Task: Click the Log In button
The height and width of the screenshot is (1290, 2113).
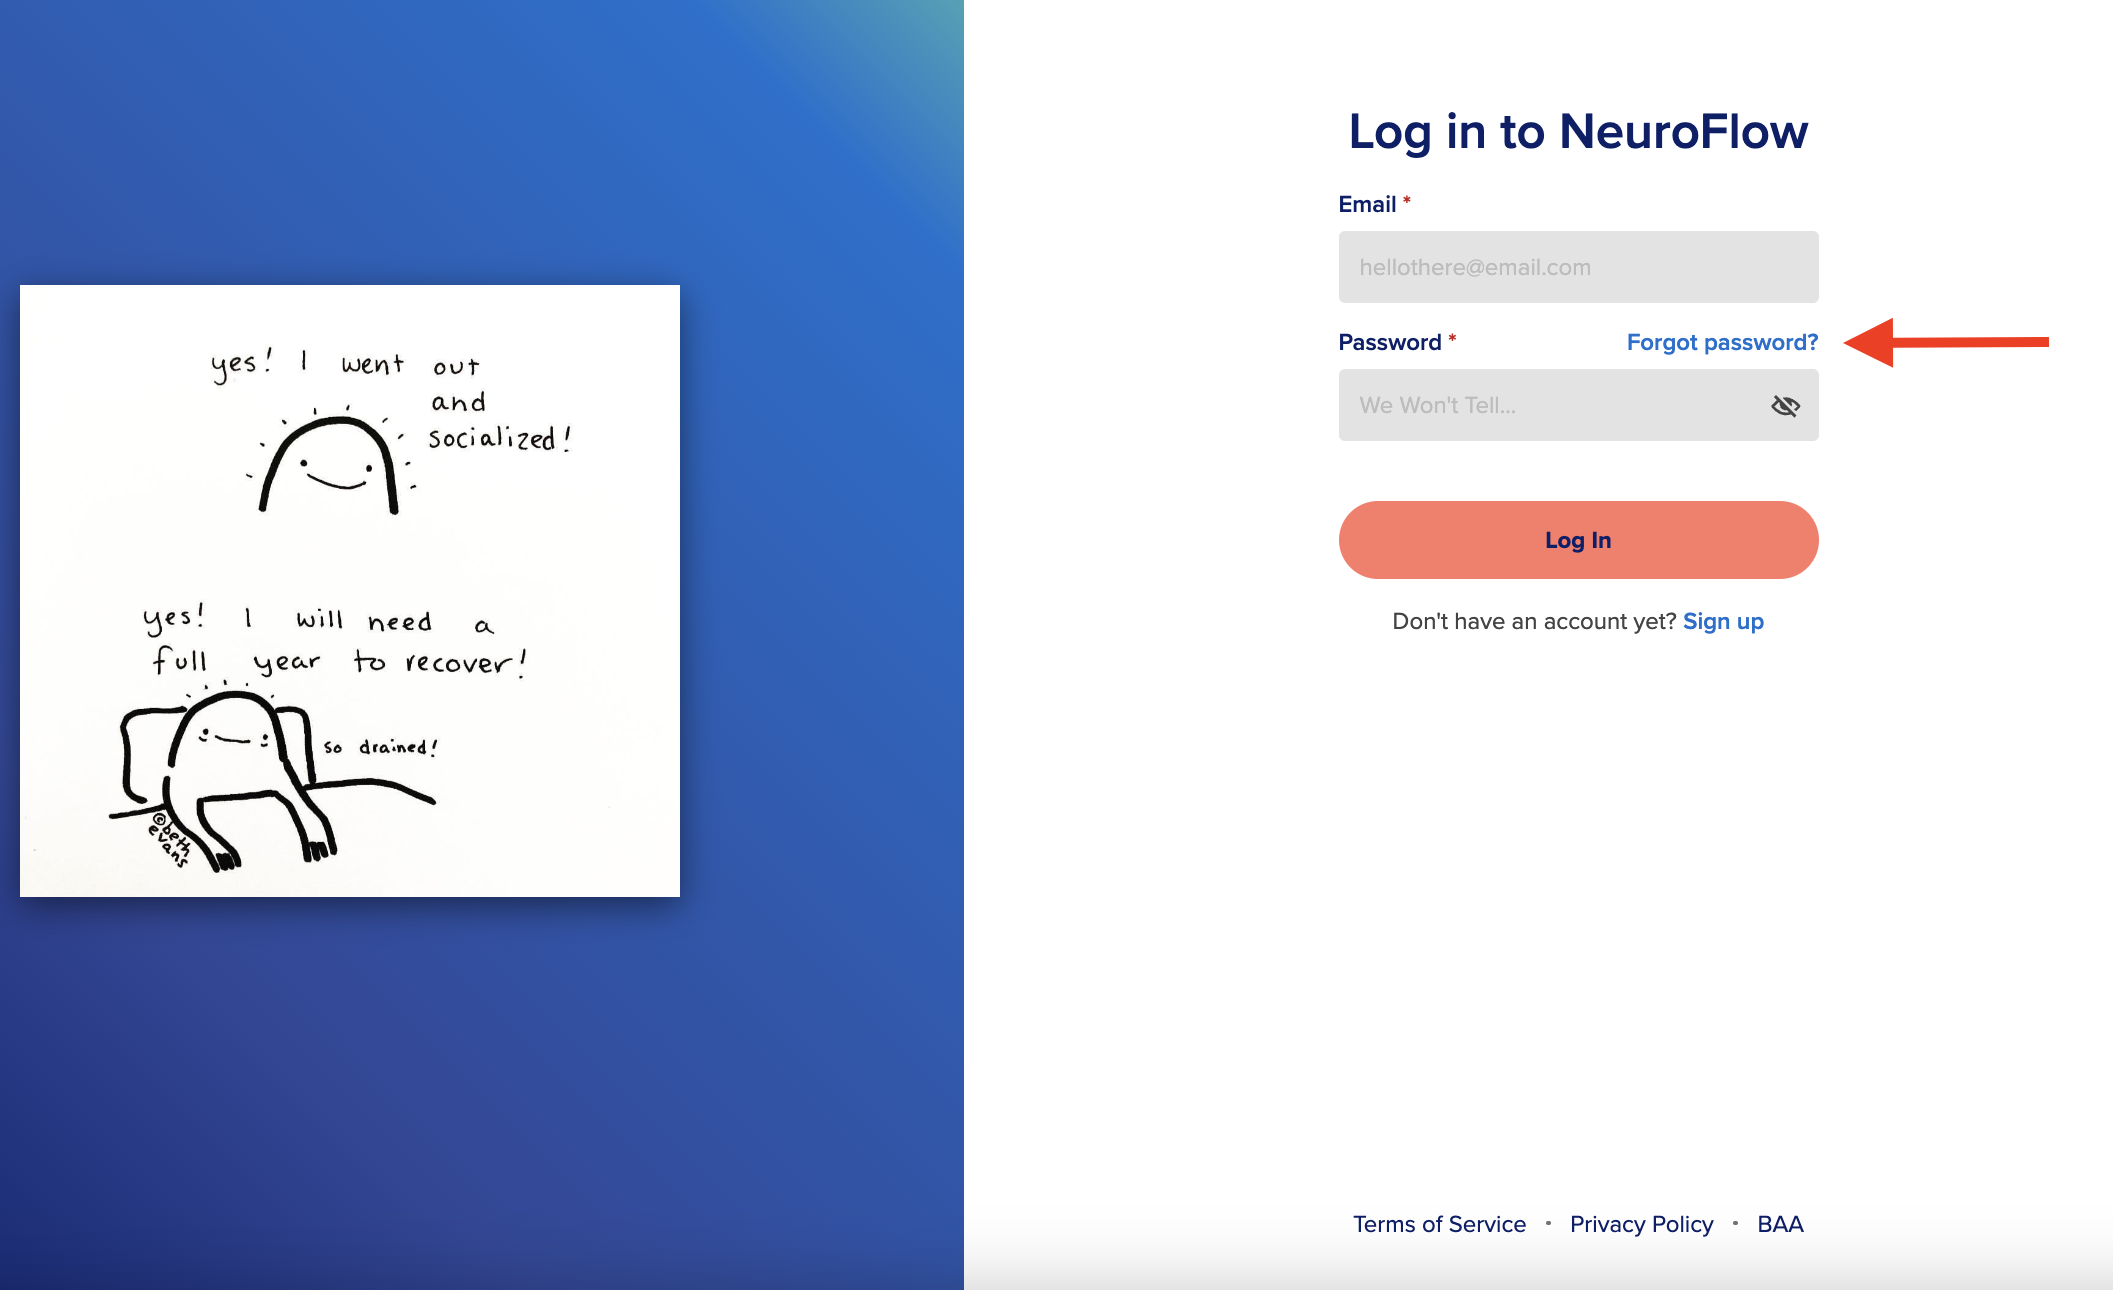Action: [1578, 540]
